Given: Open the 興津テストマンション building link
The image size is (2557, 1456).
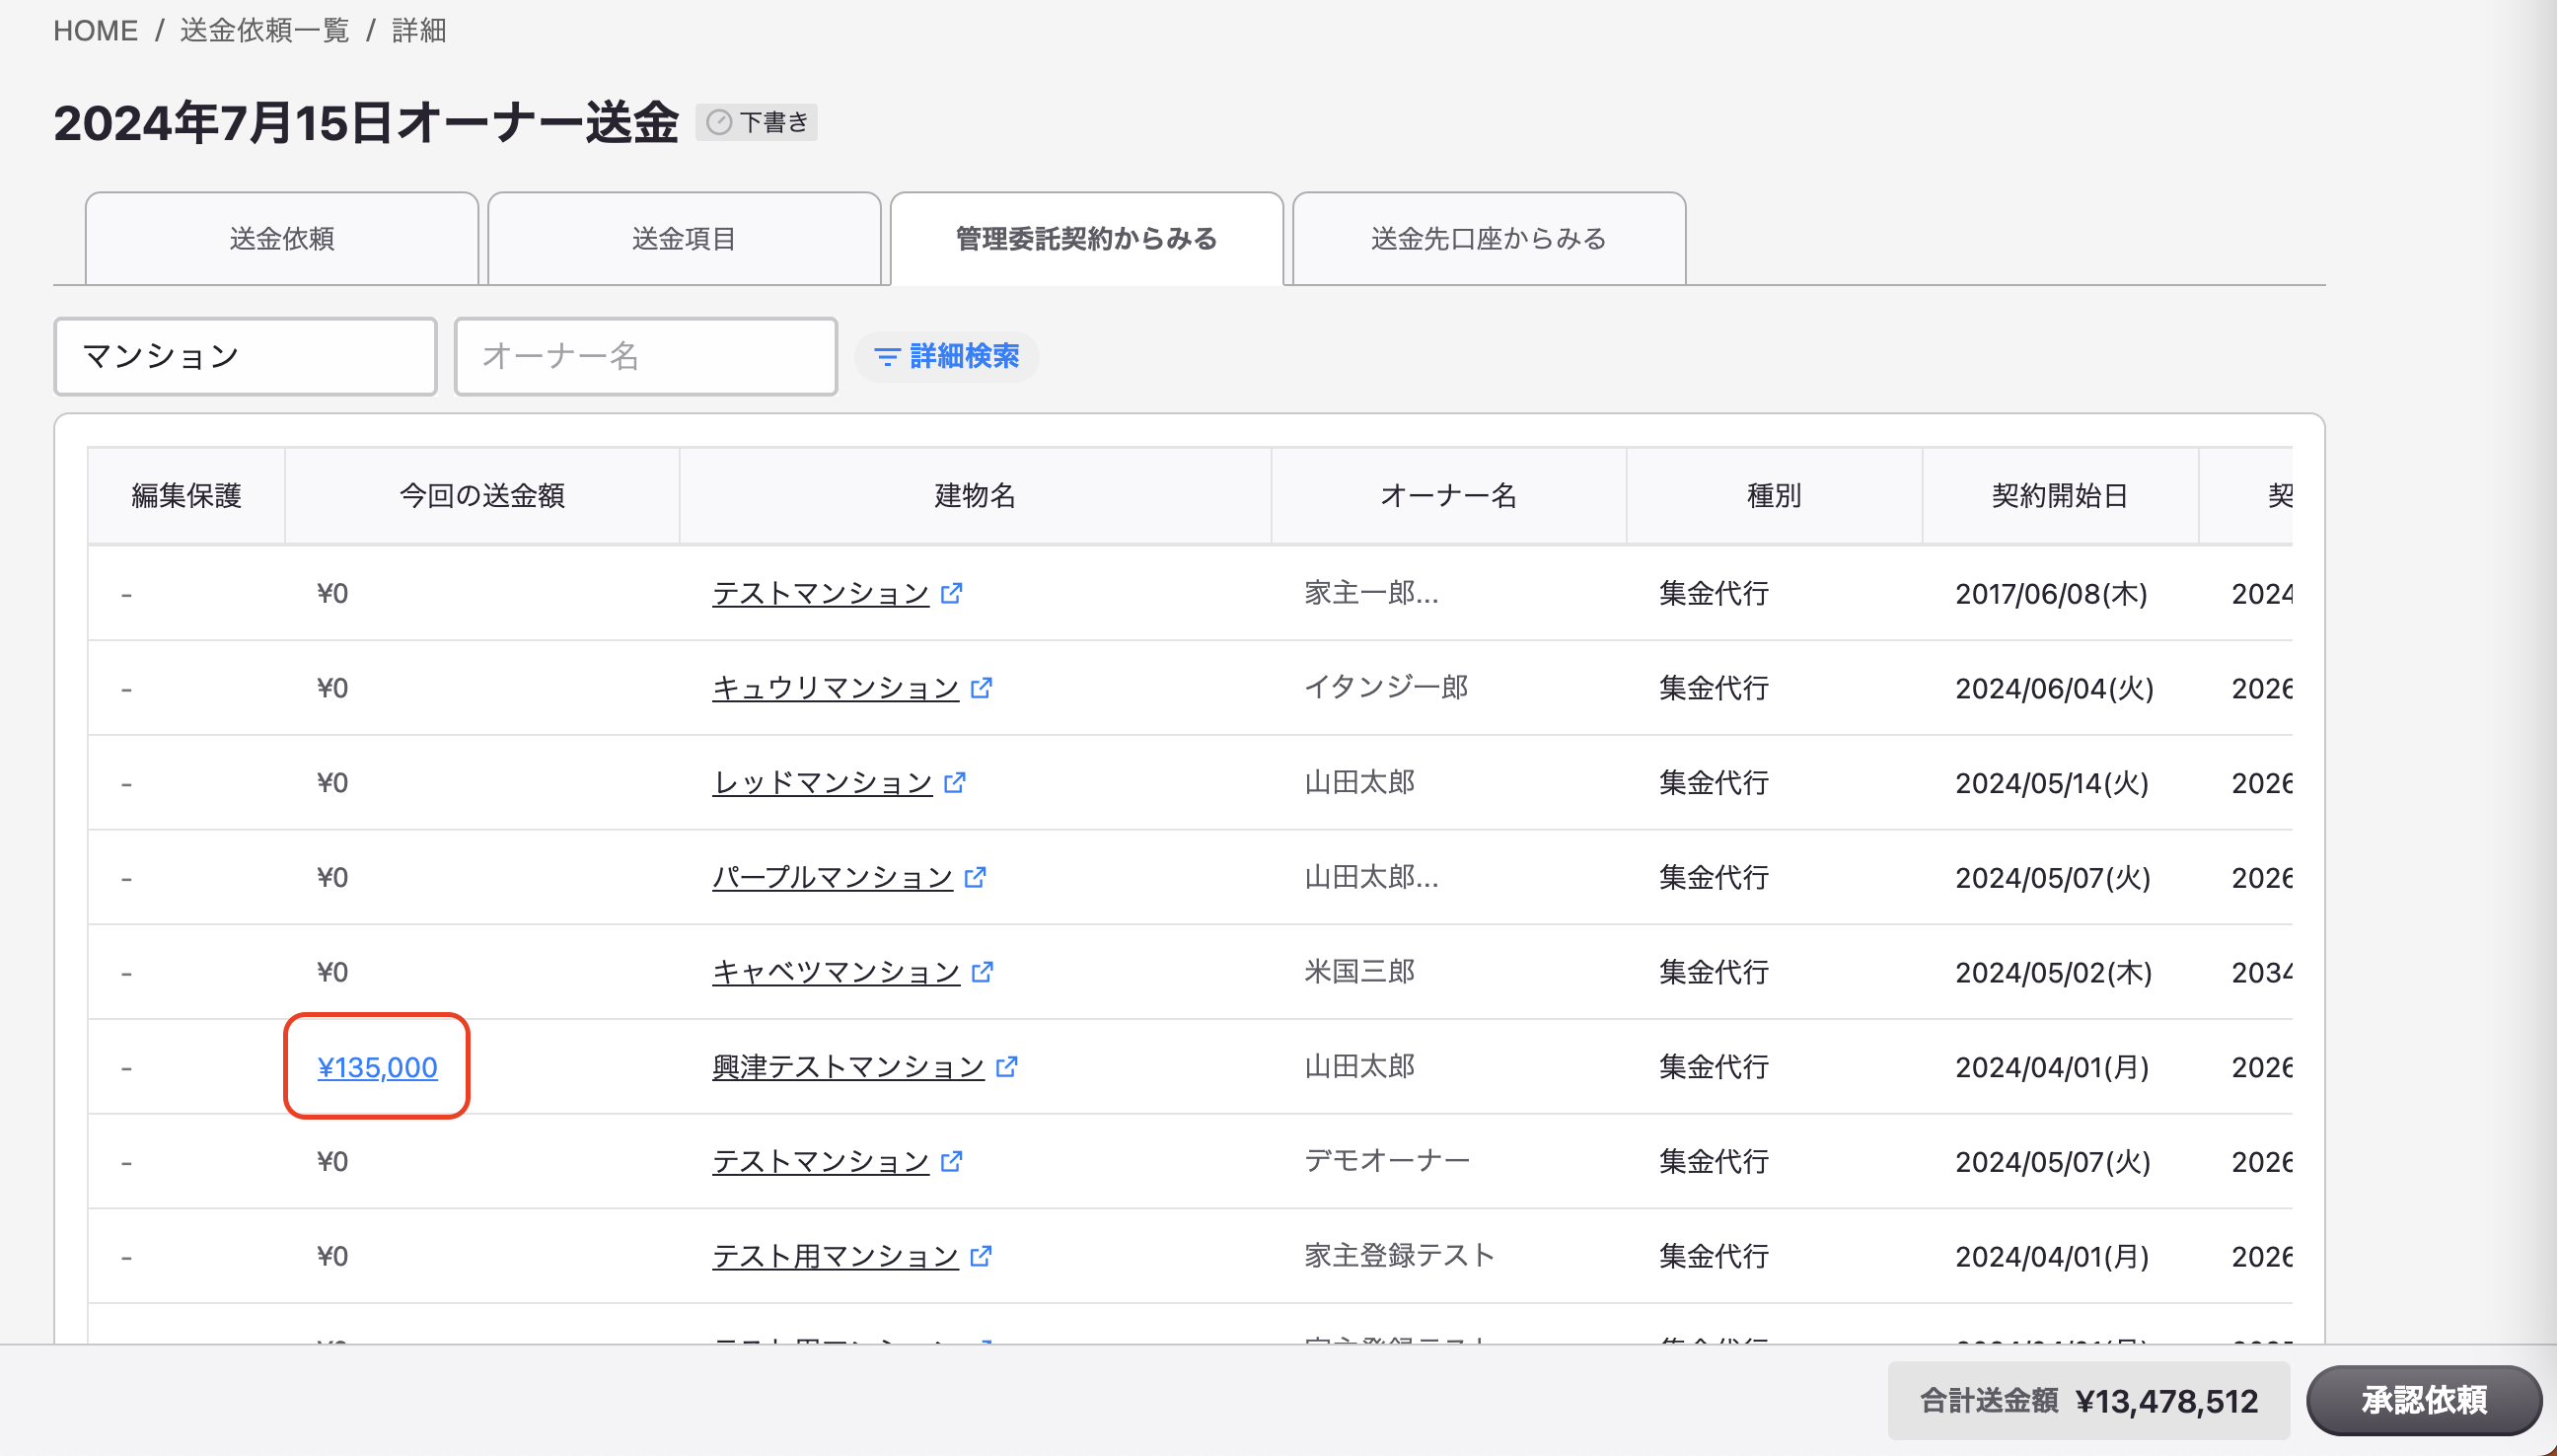Looking at the screenshot, I should click(849, 1067).
